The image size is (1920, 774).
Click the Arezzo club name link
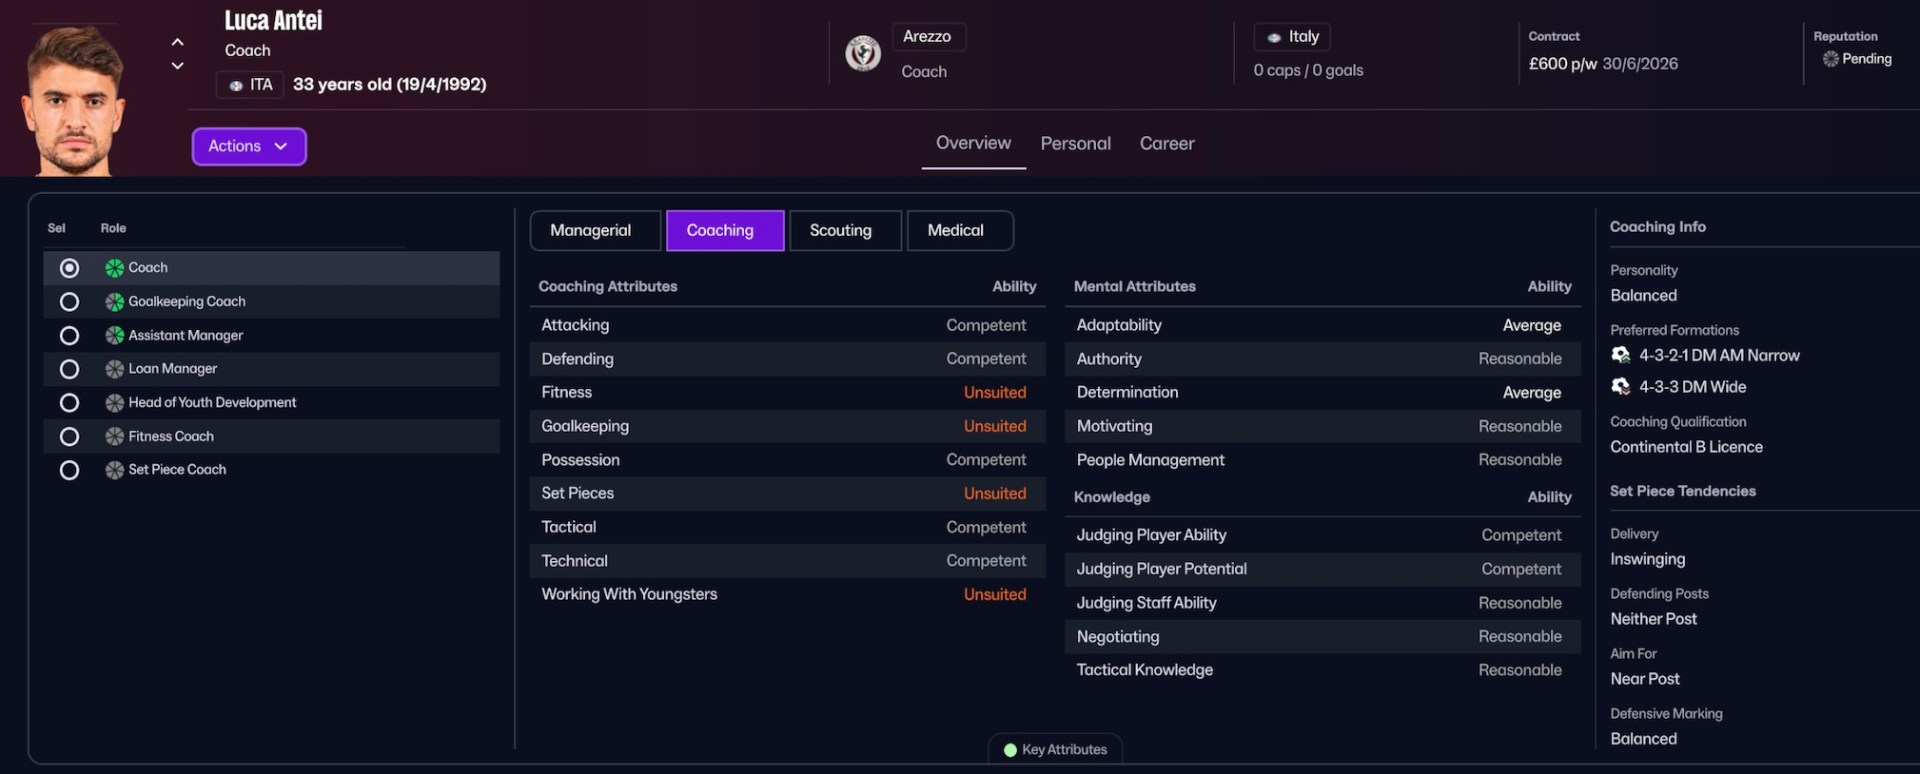pos(926,37)
